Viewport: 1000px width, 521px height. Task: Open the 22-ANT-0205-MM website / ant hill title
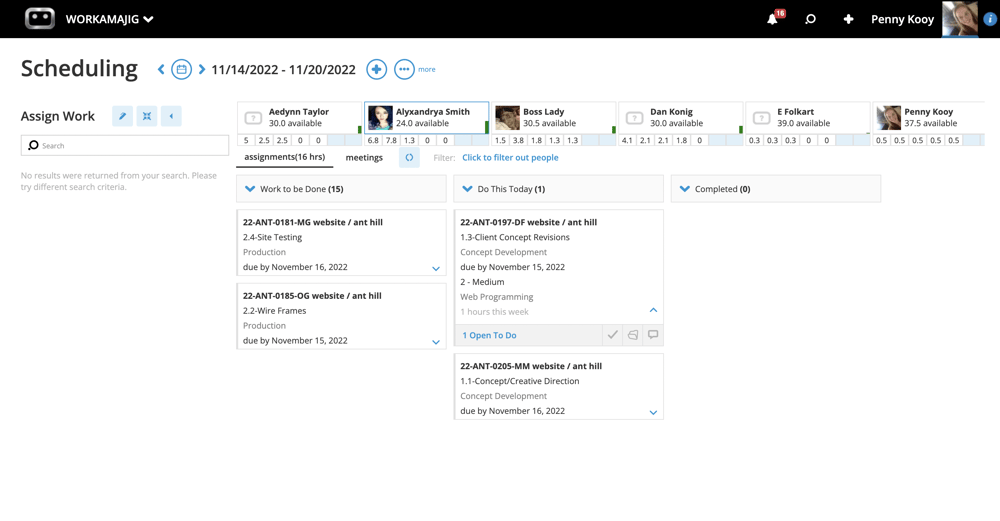(531, 366)
